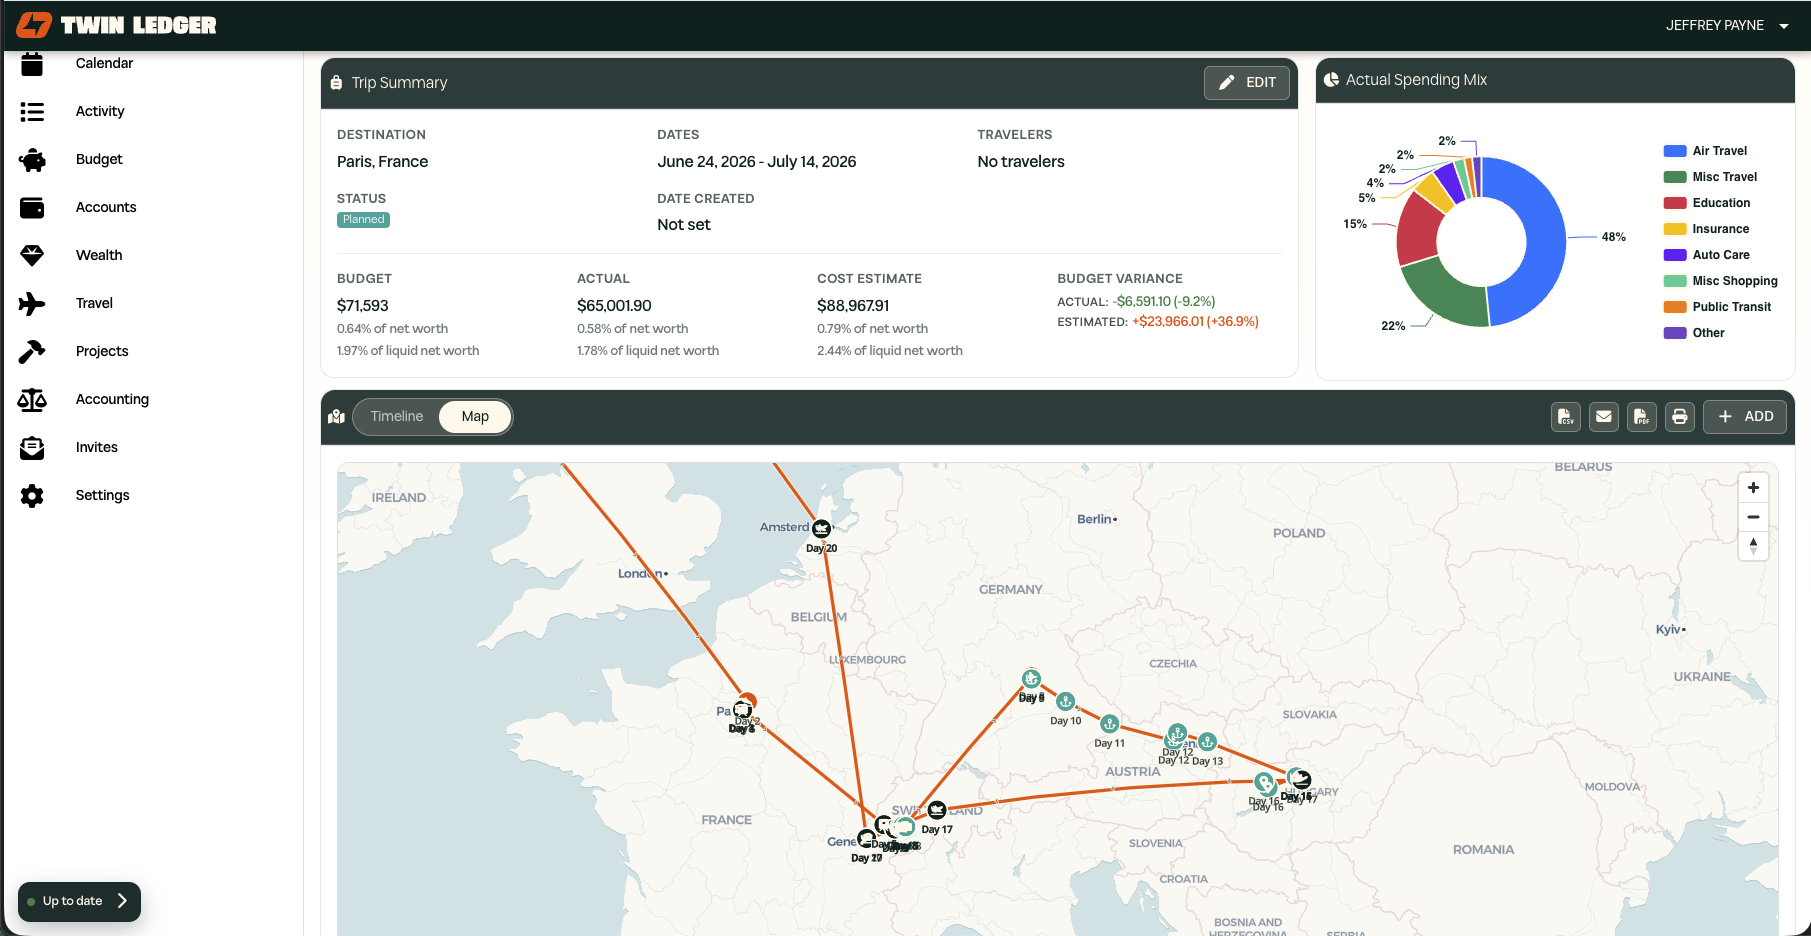This screenshot has height=936, width=1811.
Task: Export trip as PDF file
Action: (1642, 417)
